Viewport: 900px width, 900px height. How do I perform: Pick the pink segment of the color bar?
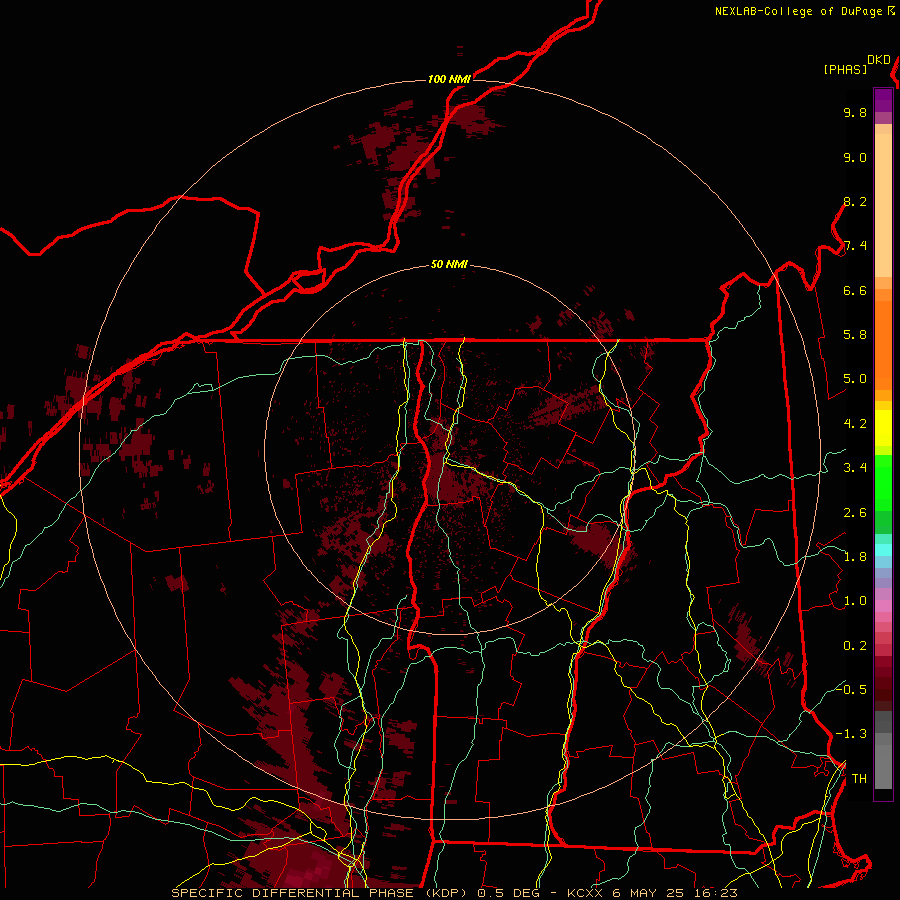(883, 606)
